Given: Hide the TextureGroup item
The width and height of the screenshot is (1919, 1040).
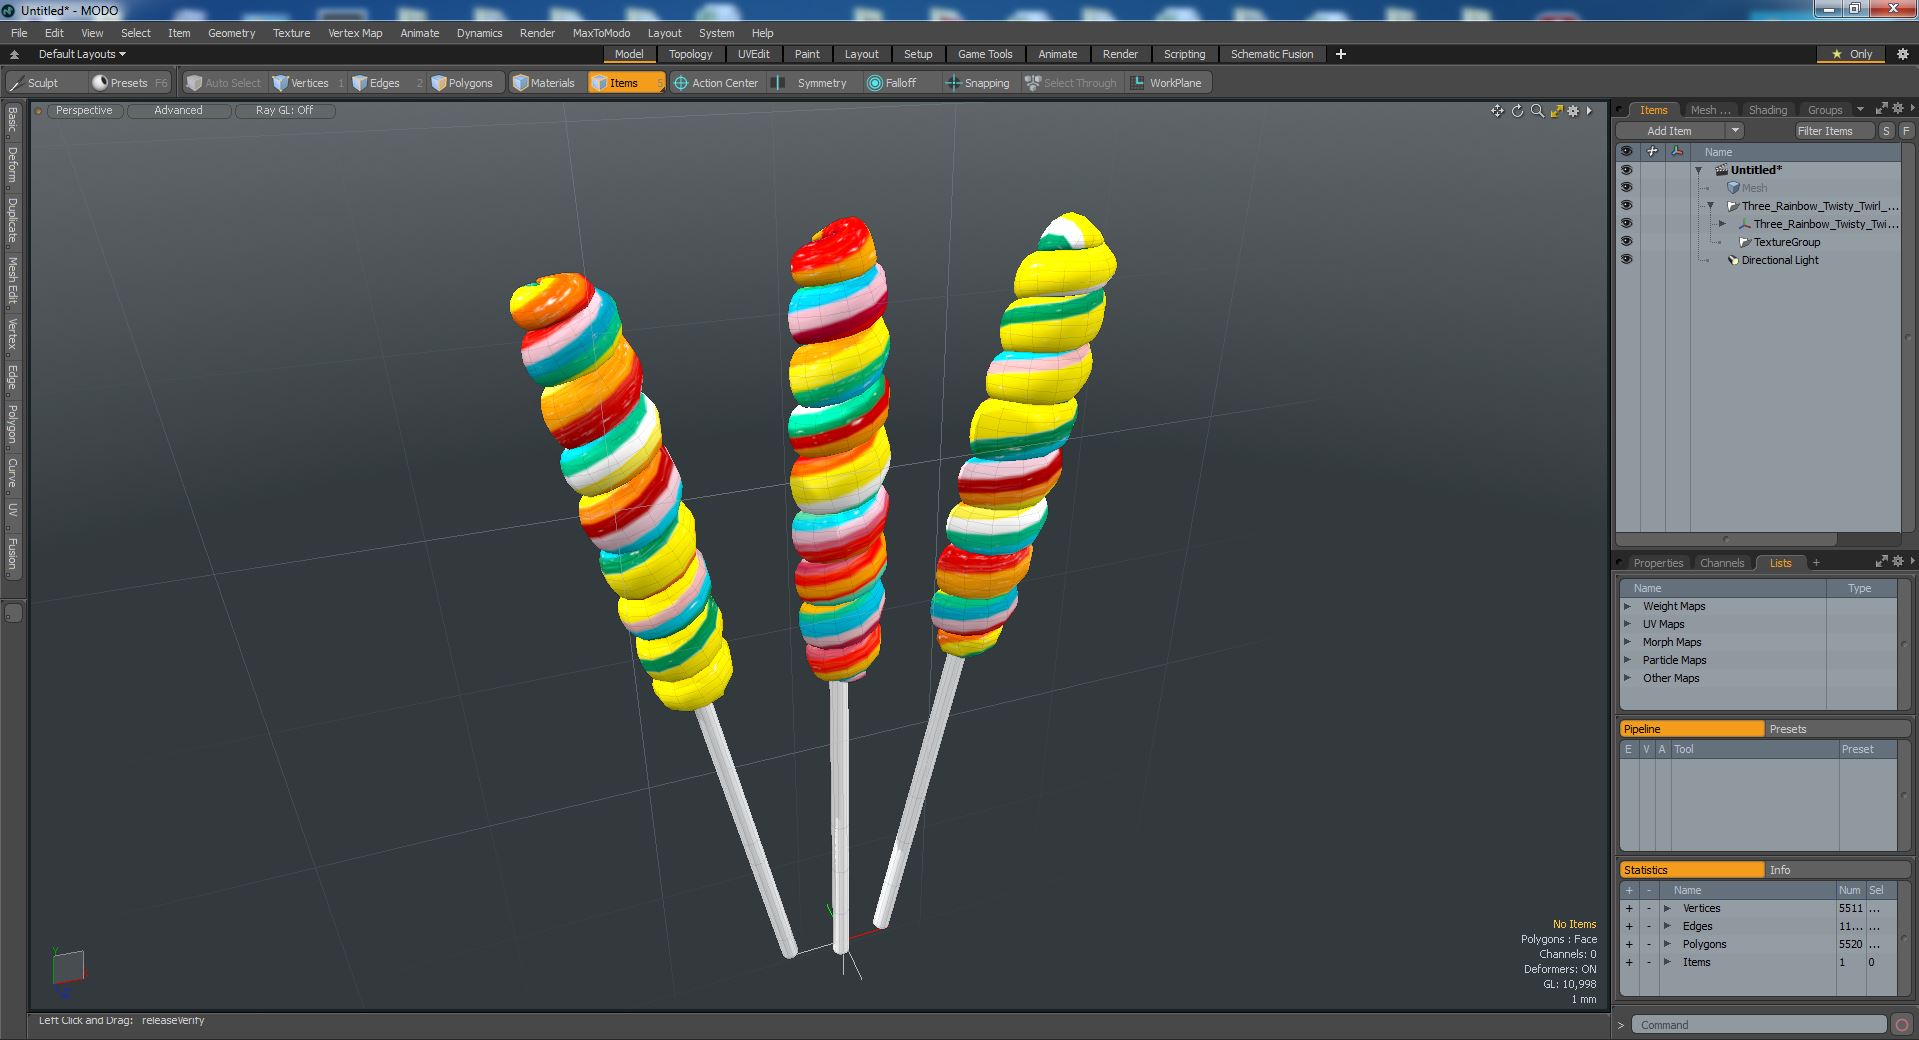Looking at the screenshot, I should 1626,242.
